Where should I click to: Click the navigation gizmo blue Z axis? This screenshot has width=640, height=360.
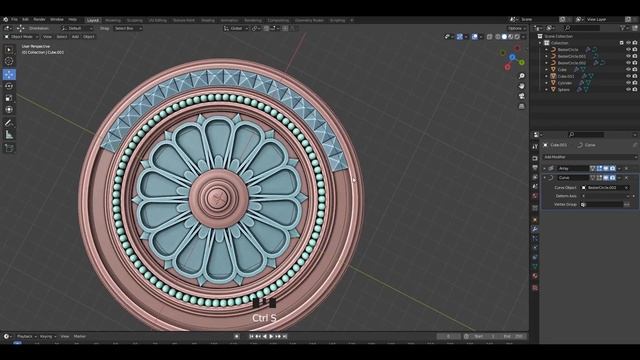[x=512, y=58]
